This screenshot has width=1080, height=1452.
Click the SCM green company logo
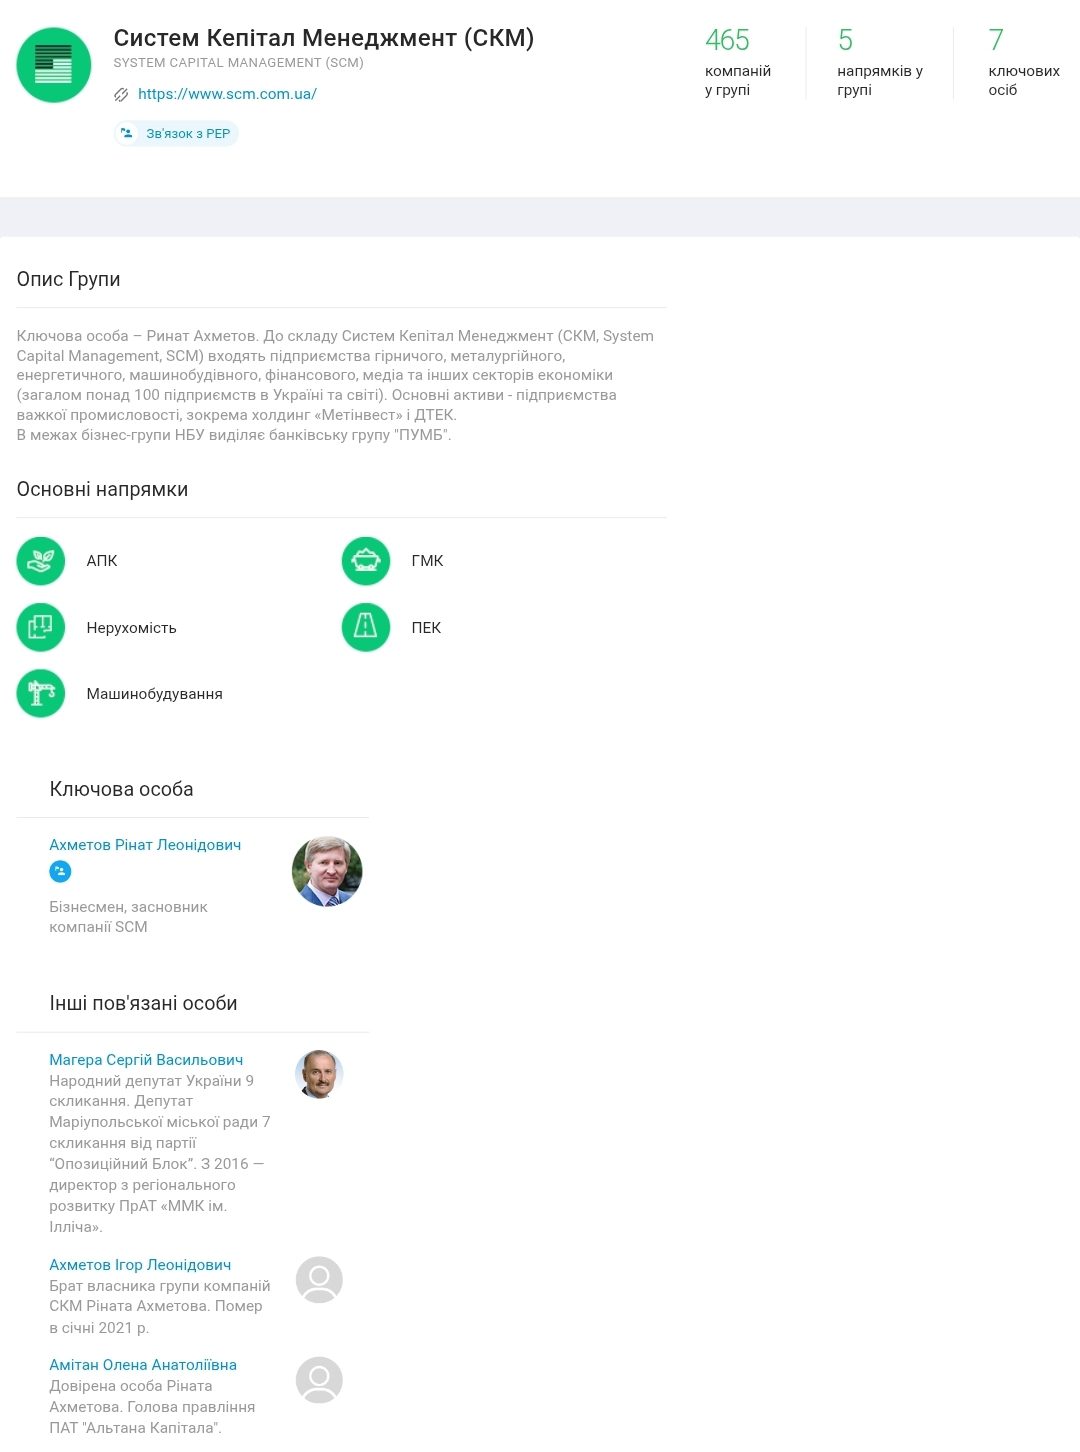click(54, 65)
